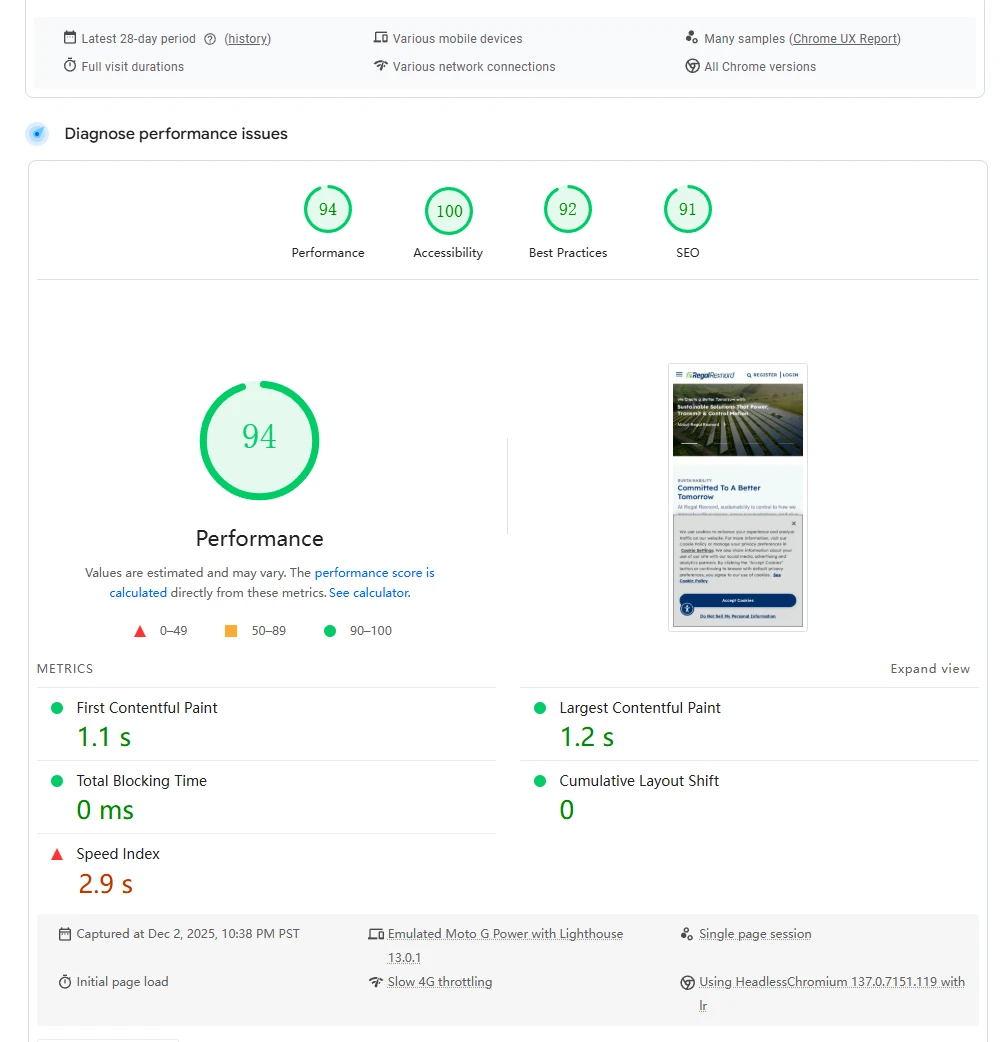Open the history link

(247, 39)
